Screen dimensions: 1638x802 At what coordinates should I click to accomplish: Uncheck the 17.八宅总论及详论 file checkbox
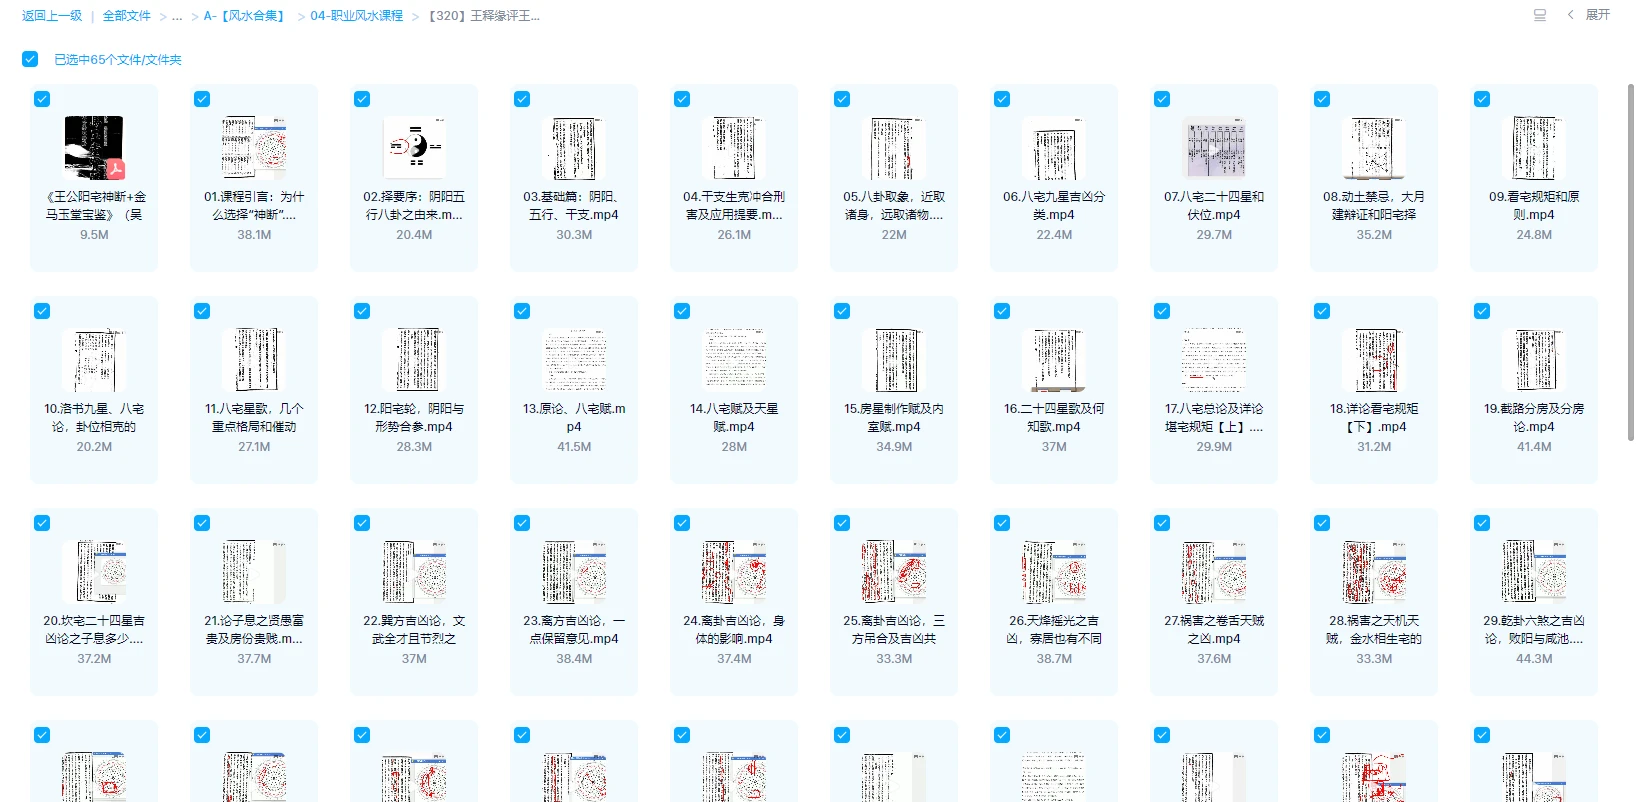[x=1162, y=311]
